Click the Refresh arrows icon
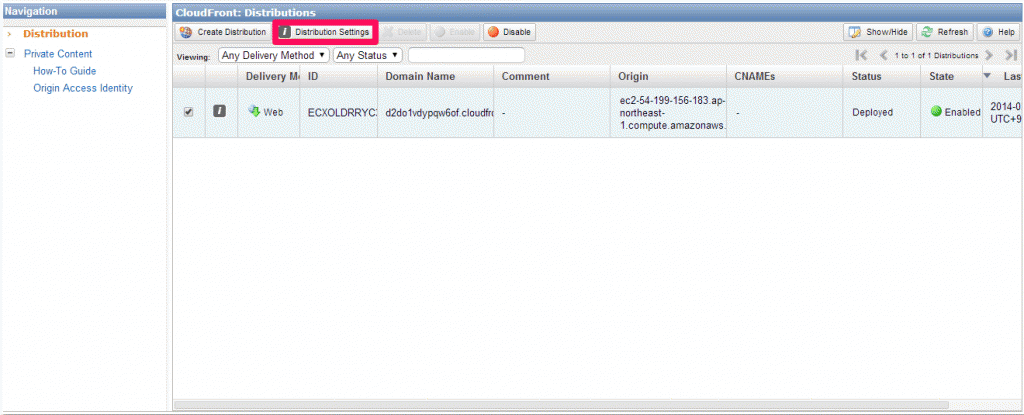 coord(927,32)
